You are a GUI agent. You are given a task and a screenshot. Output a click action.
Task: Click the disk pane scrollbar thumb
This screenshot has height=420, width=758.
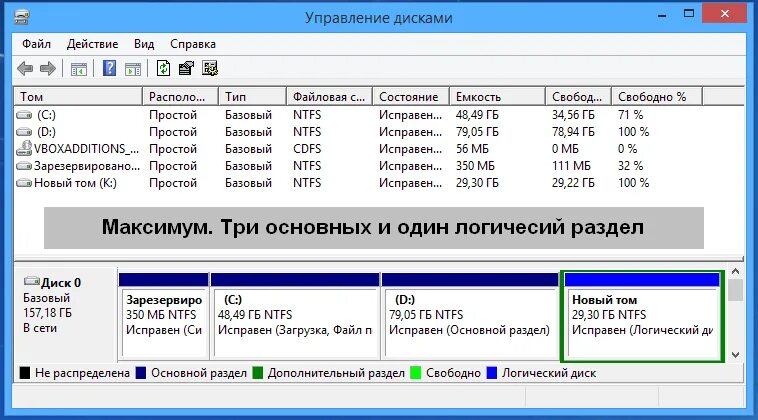tap(735, 290)
